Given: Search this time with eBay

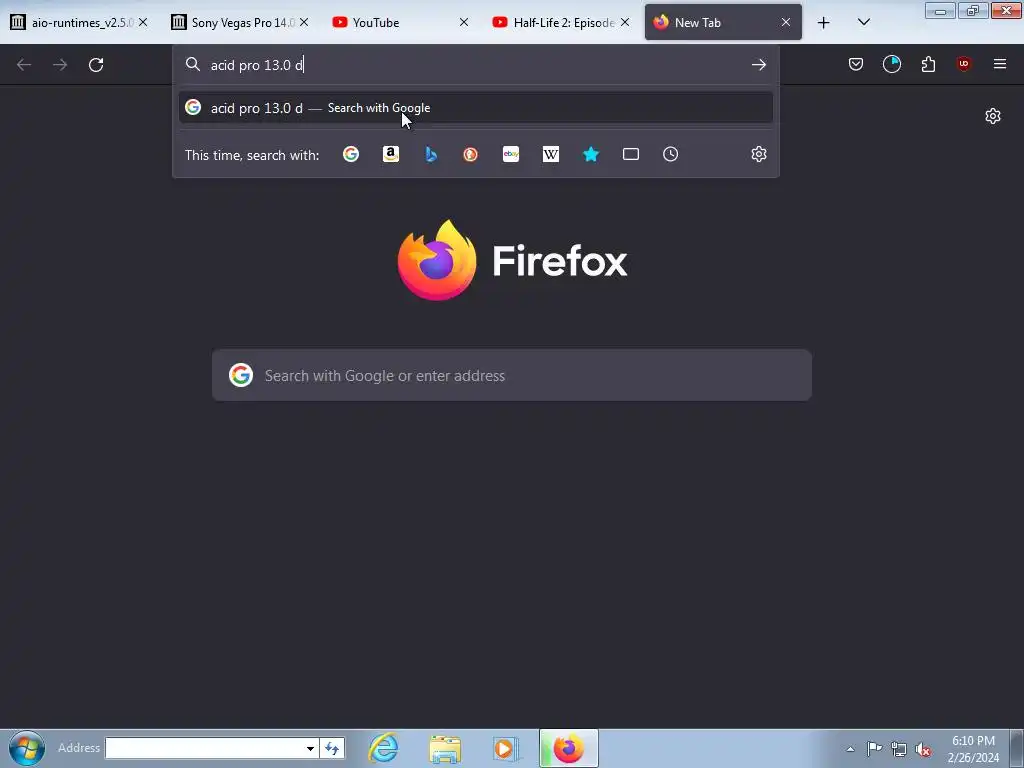Looking at the screenshot, I should tap(511, 154).
